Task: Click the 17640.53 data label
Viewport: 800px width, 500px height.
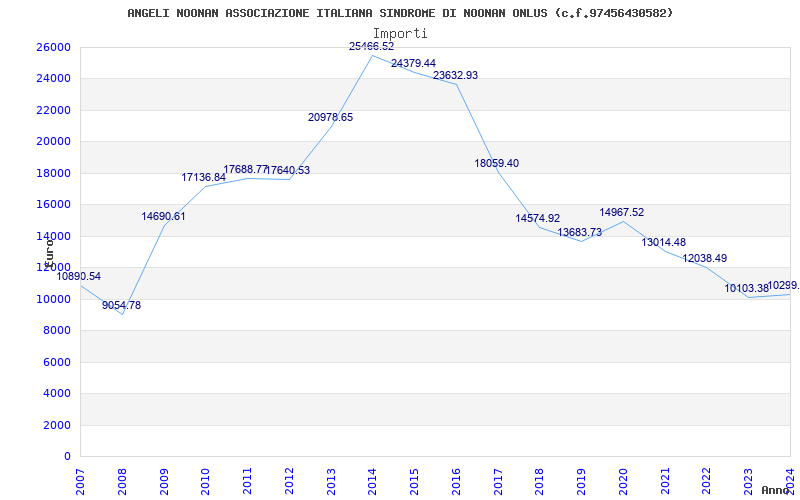Action: click(x=288, y=170)
